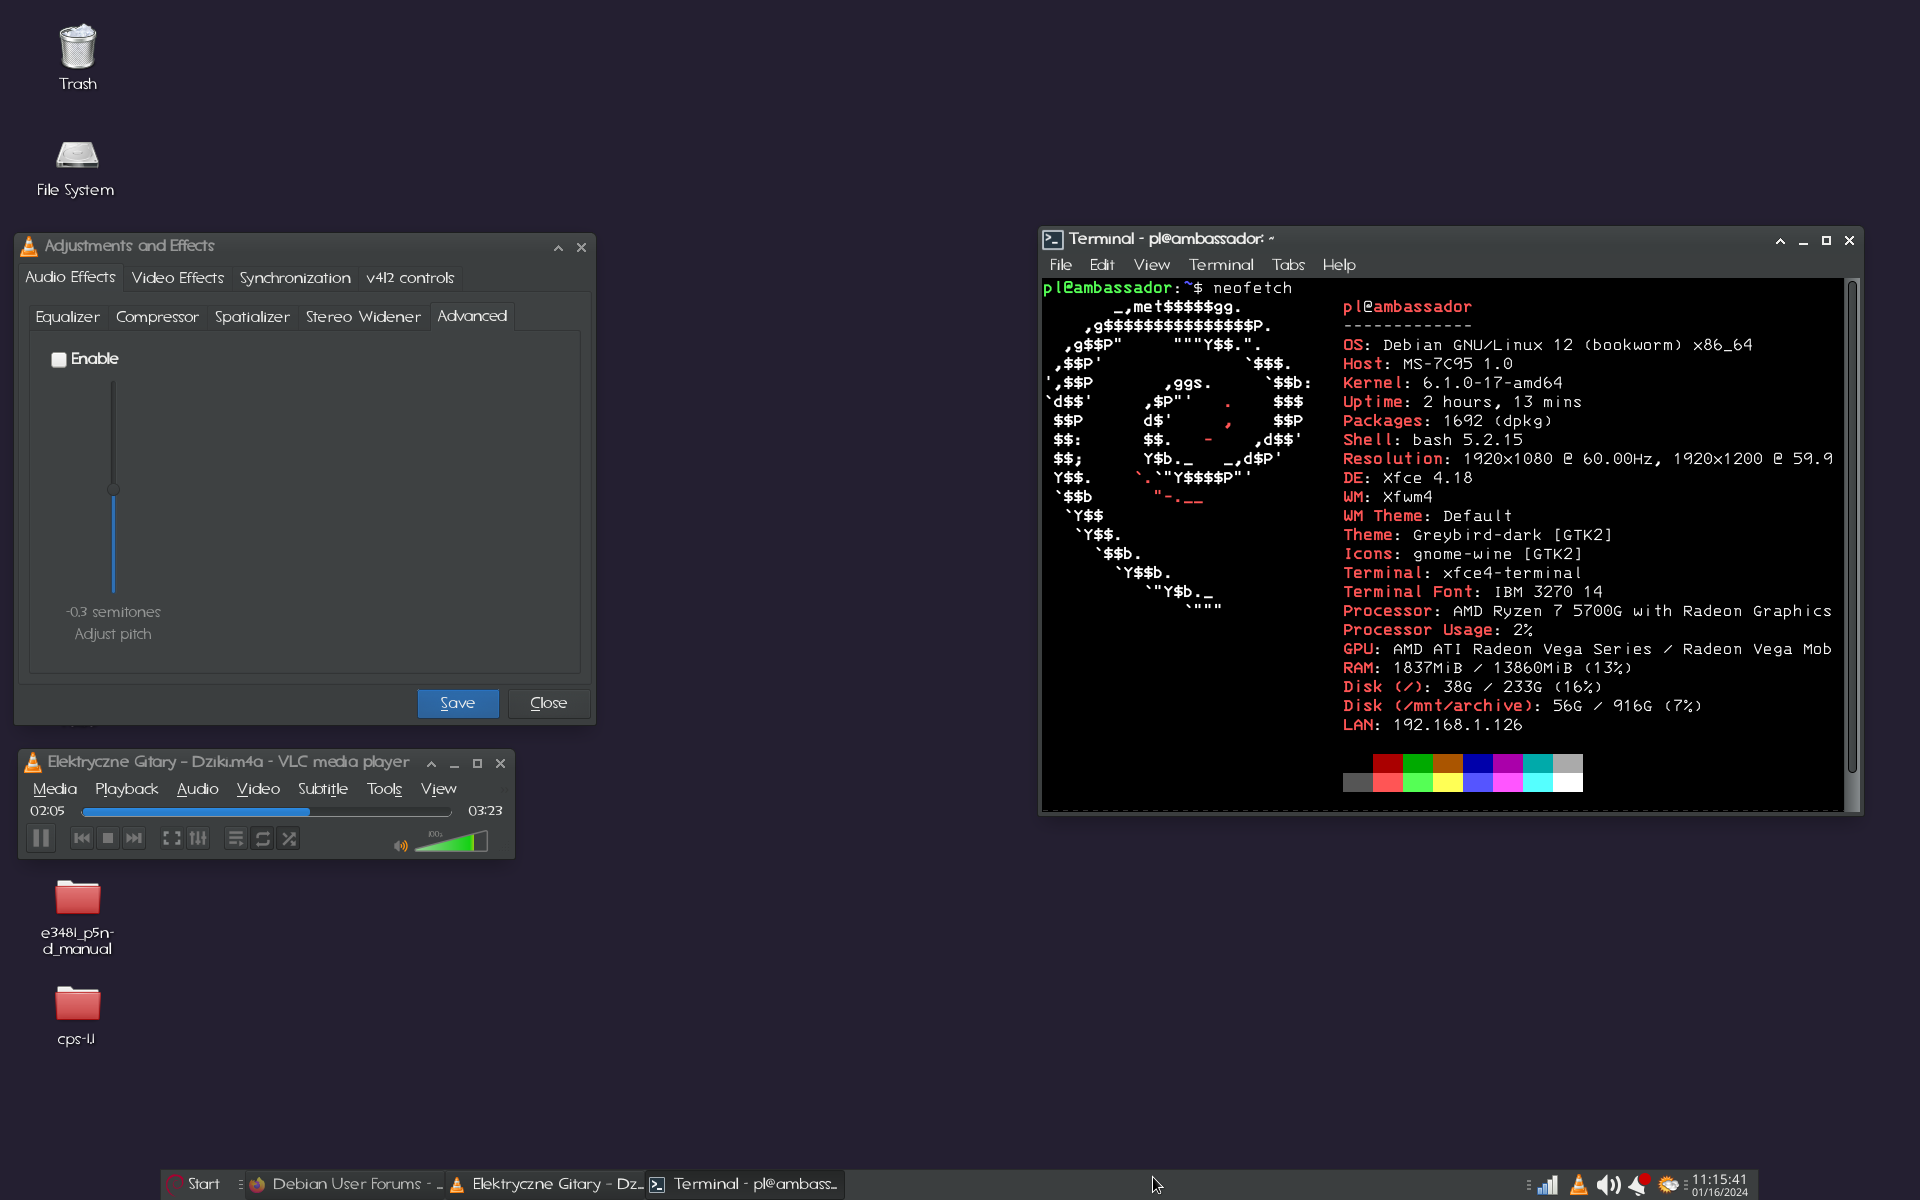Open VLC Tools menu
Screen dimensions: 1920x1200
(384, 789)
